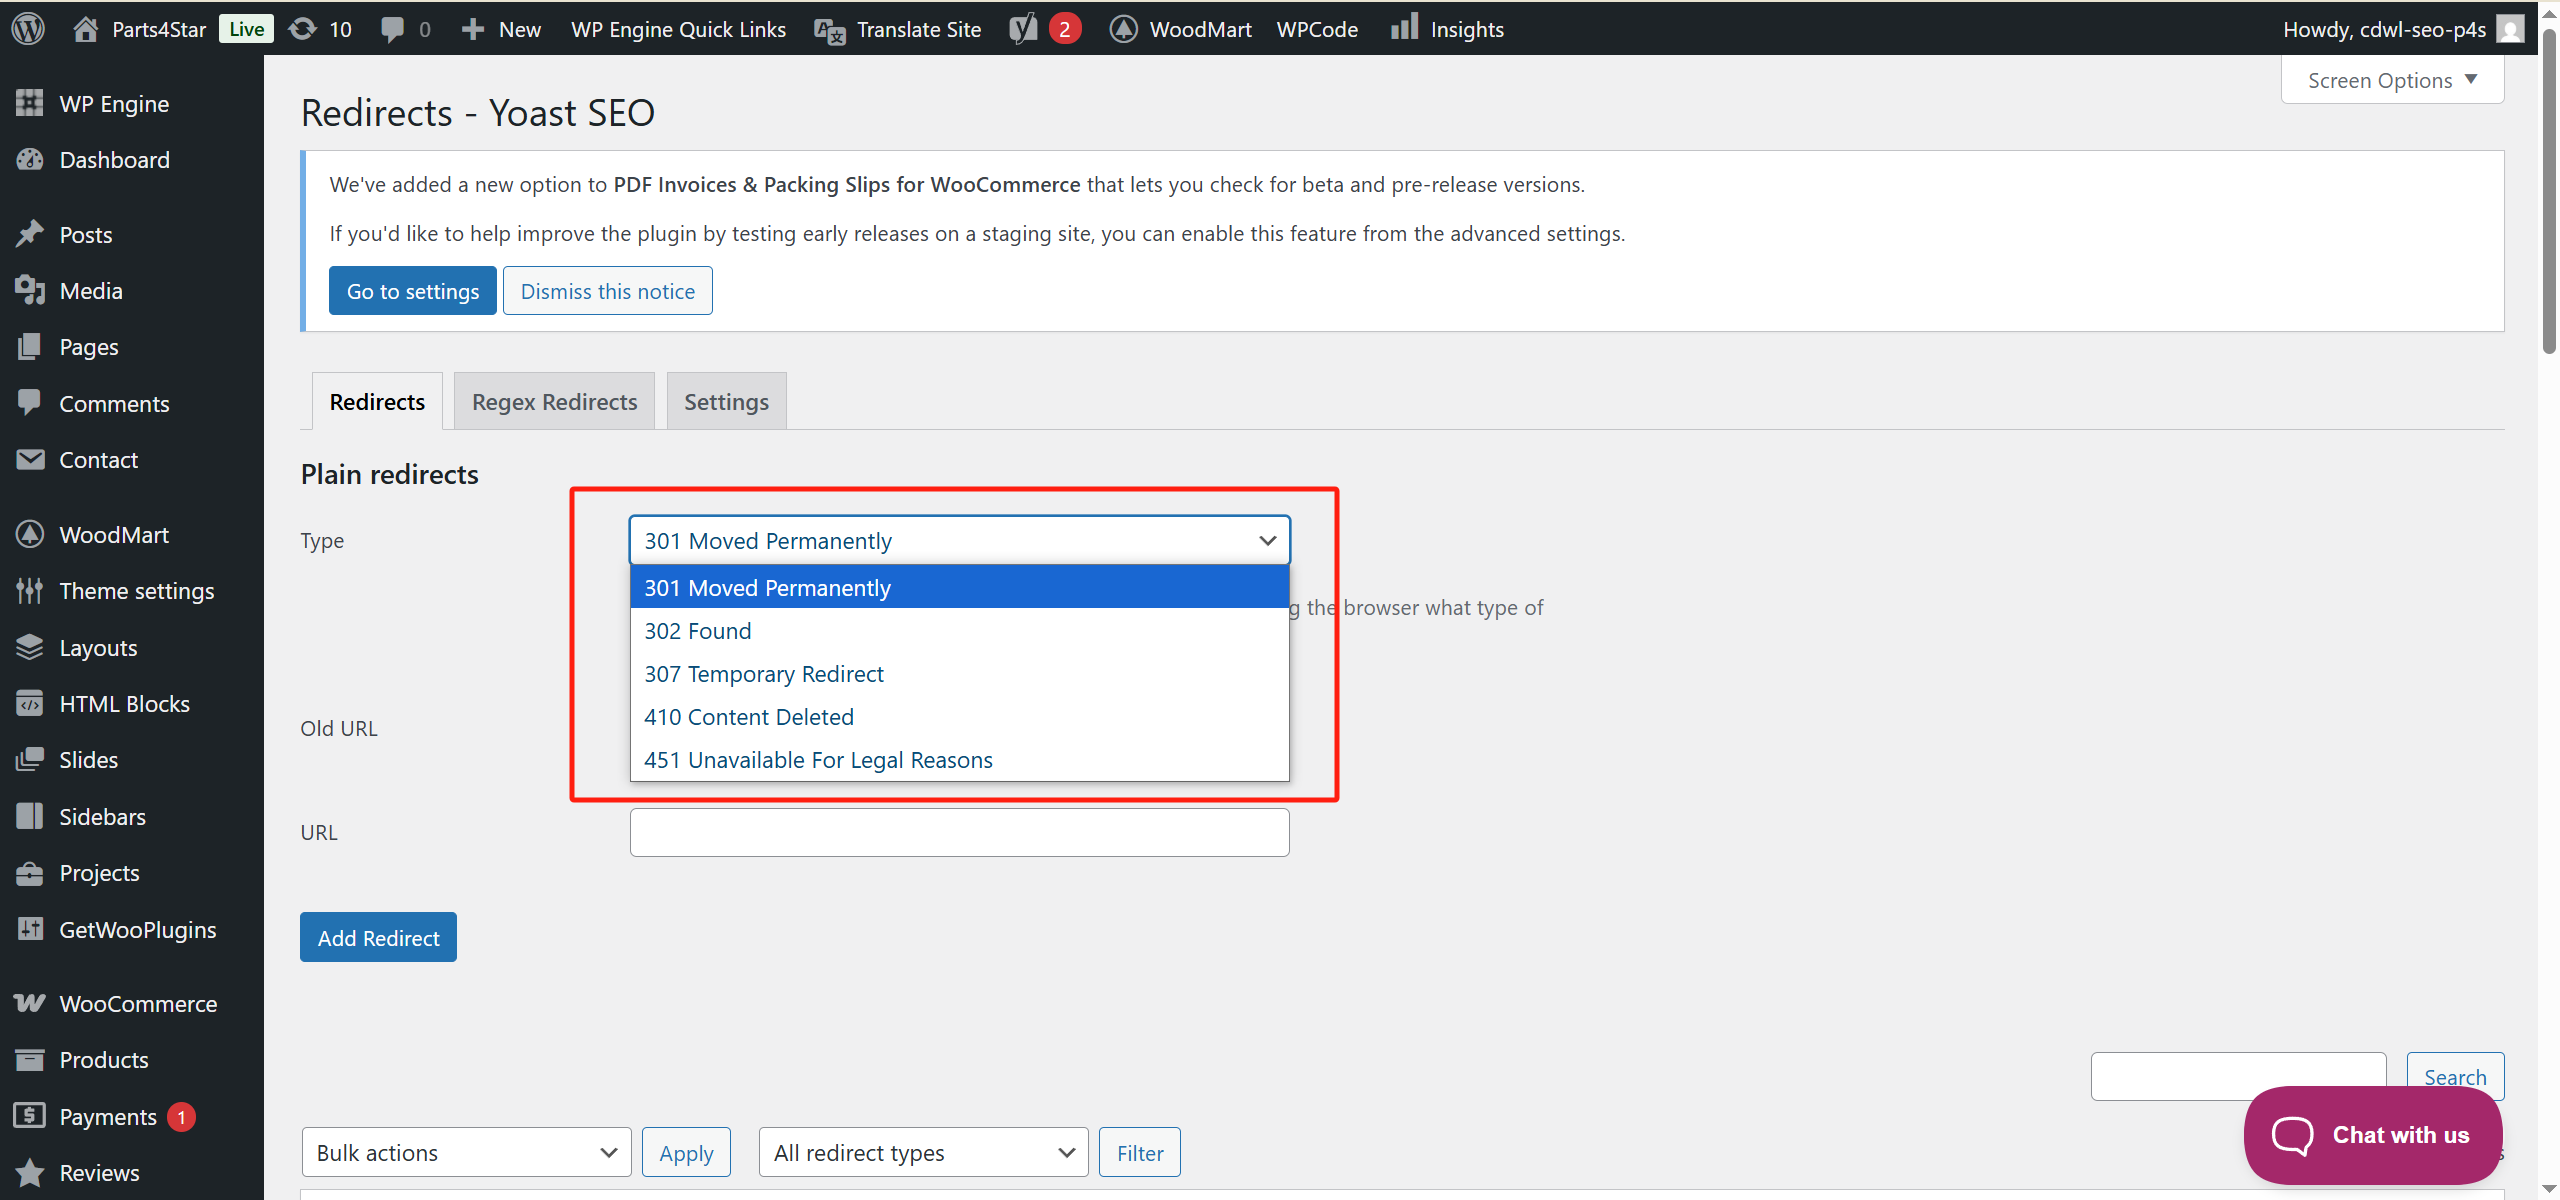
Task: Click the user avatar next to Howdy
Action: click(x=2510, y=28)
